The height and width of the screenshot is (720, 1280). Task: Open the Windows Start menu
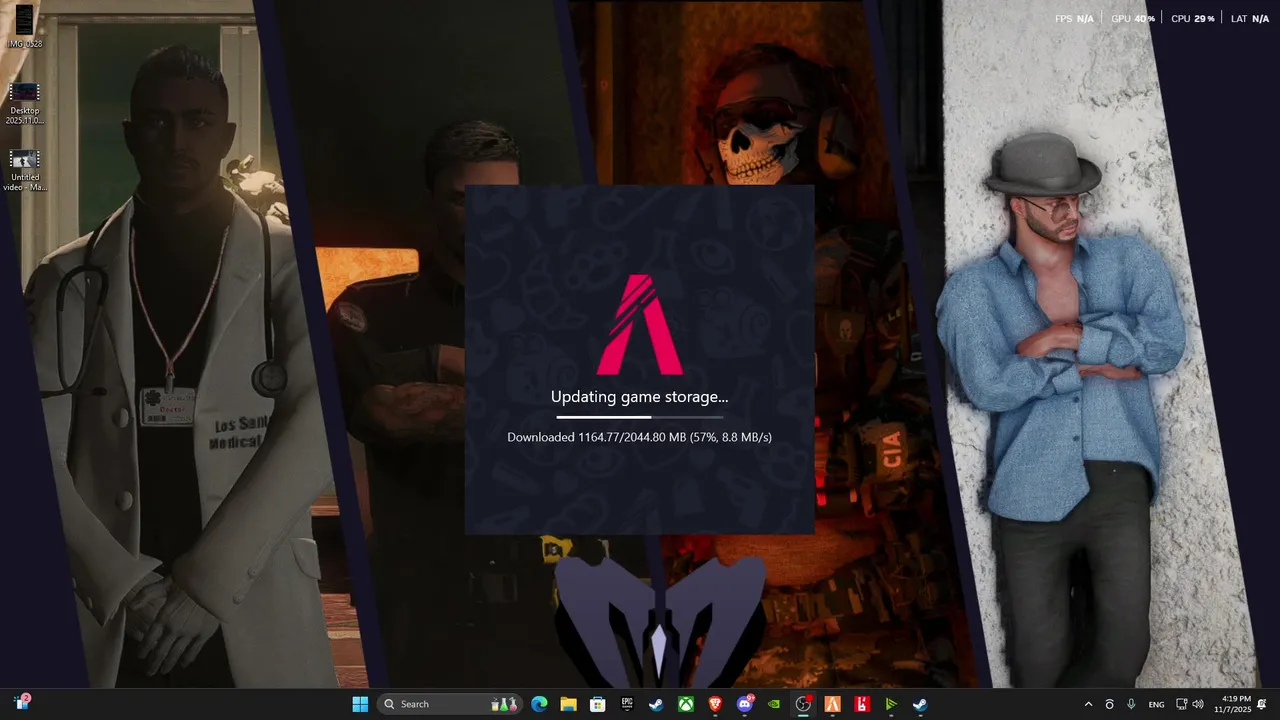pyautogui.click(x=360, y=704)
